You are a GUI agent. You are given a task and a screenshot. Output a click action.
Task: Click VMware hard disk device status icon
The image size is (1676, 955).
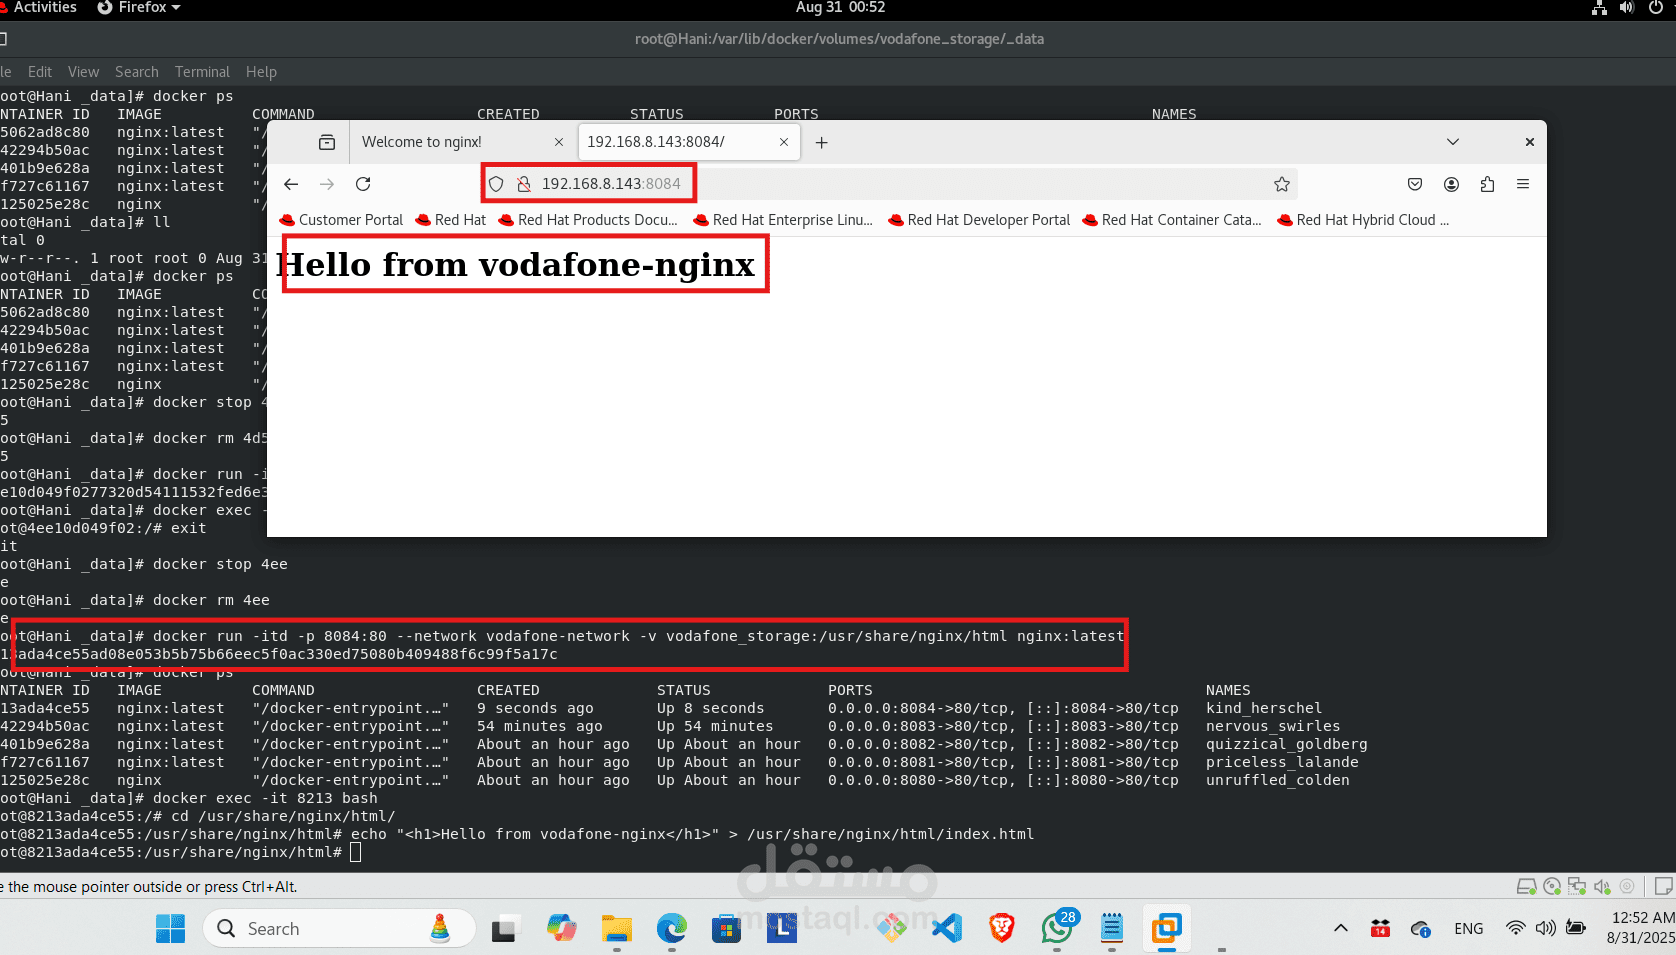tap(1527, 886)
